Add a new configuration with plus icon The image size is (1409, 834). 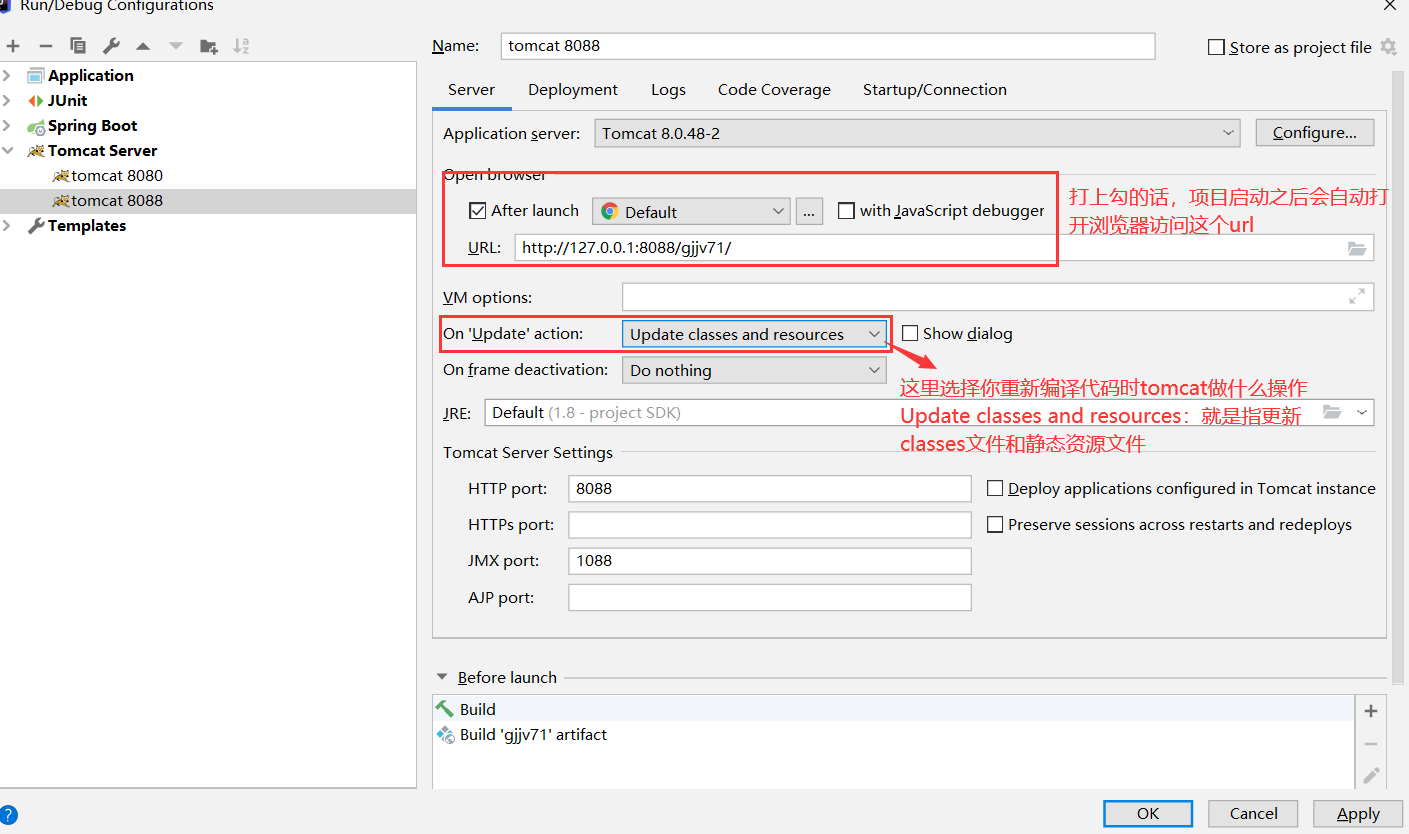pyautogui.click(x=13, y=46)
